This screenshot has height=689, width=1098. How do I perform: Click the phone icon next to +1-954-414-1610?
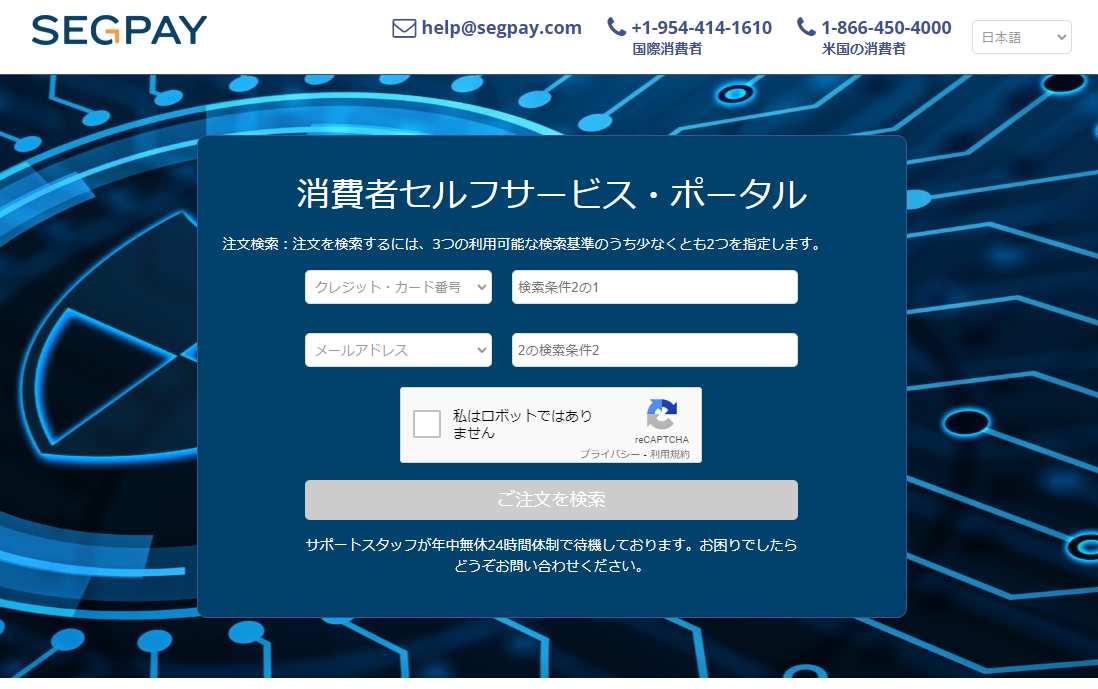click(617, 26)
